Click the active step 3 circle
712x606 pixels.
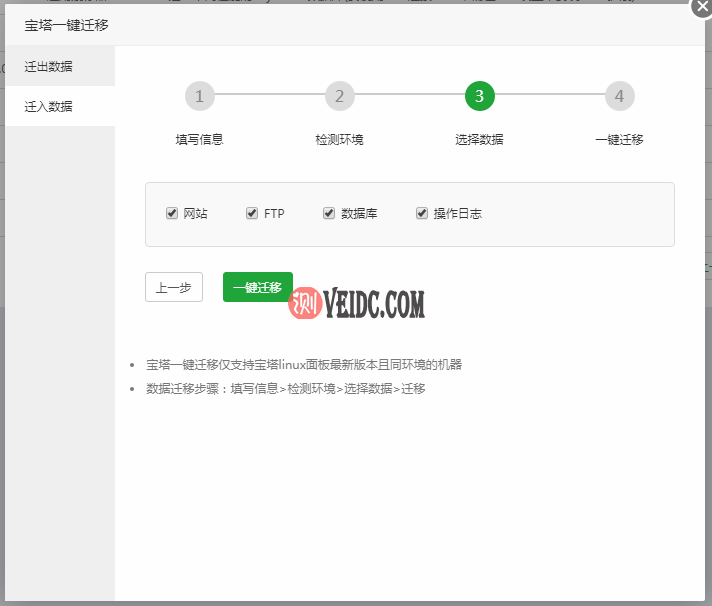coord(480,96)
